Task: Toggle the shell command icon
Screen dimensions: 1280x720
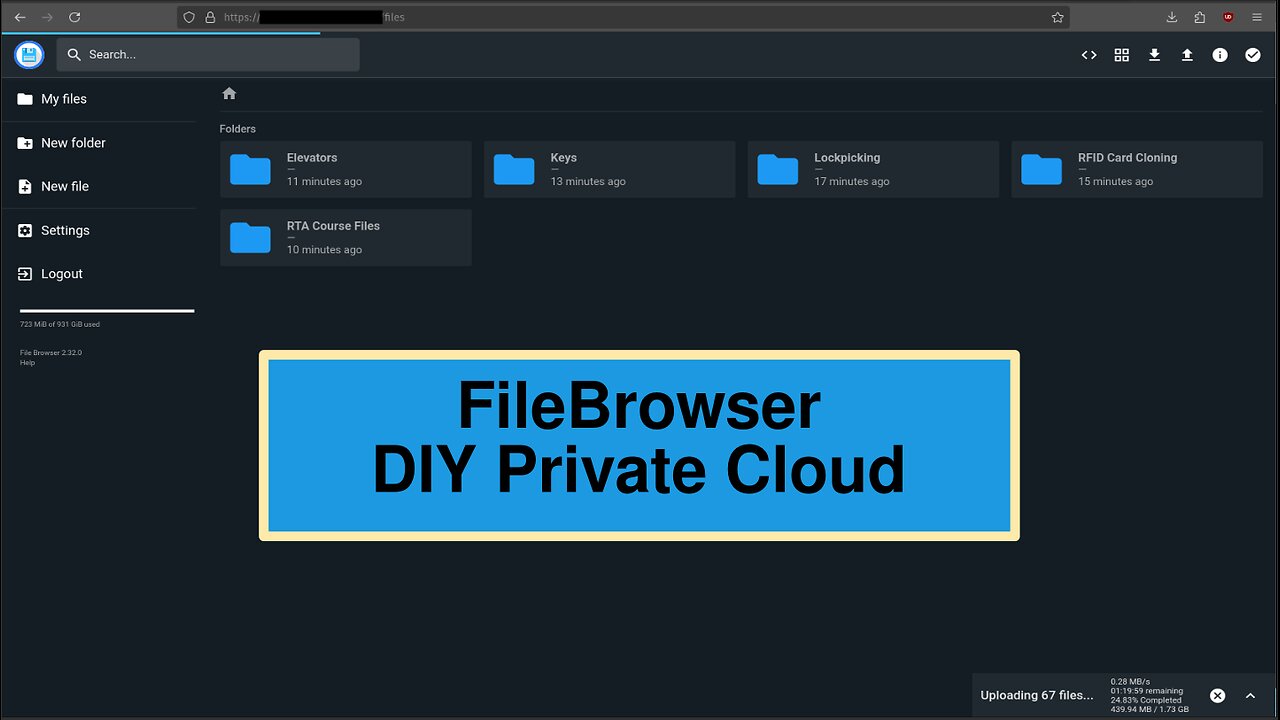Action: point(1089,55)
